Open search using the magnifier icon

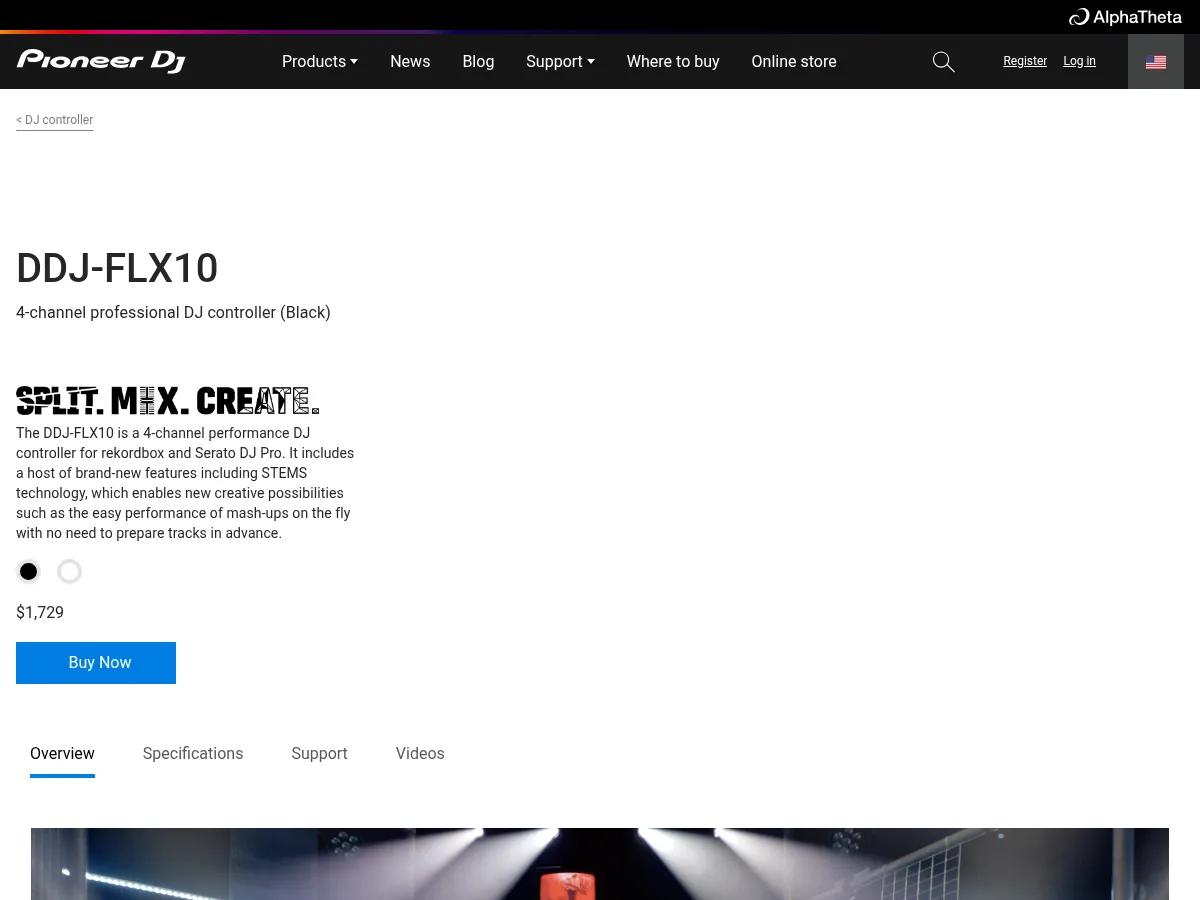tap(943, 61)
